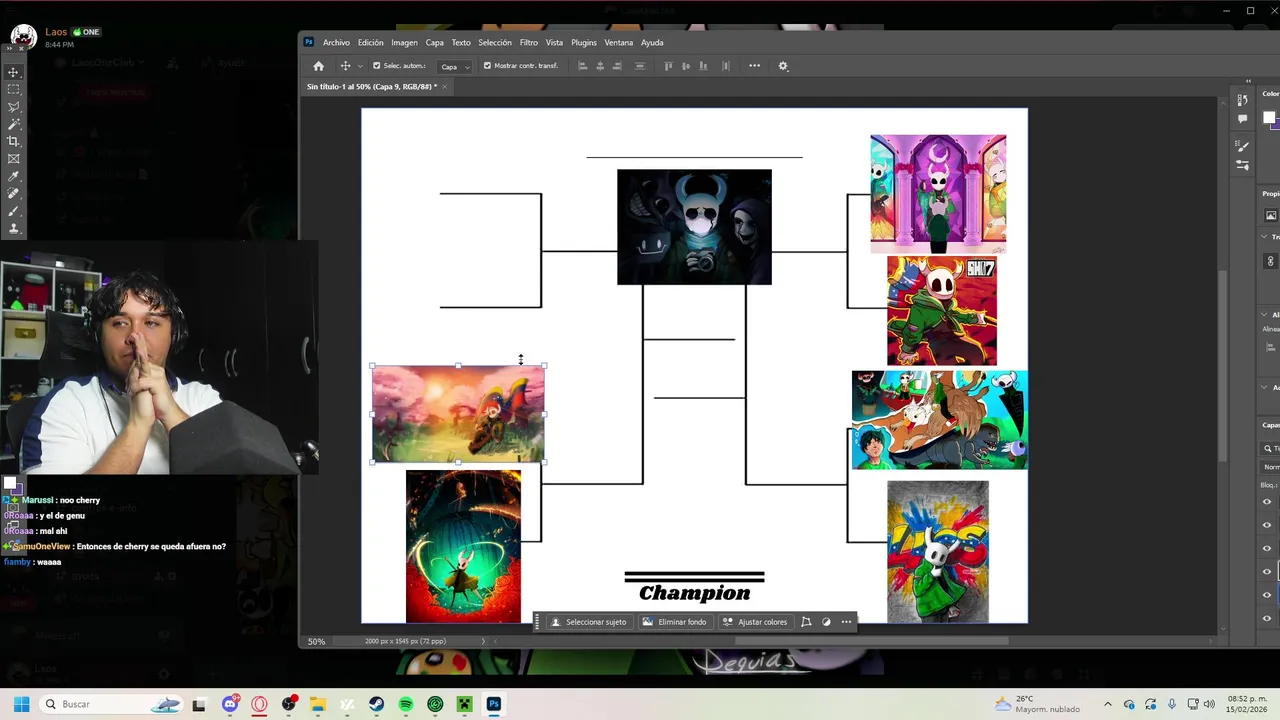This screenshot has width=1280, height=720.
Task: Toggle the Selec. autom. checkbox
Action: coord(376,66)
